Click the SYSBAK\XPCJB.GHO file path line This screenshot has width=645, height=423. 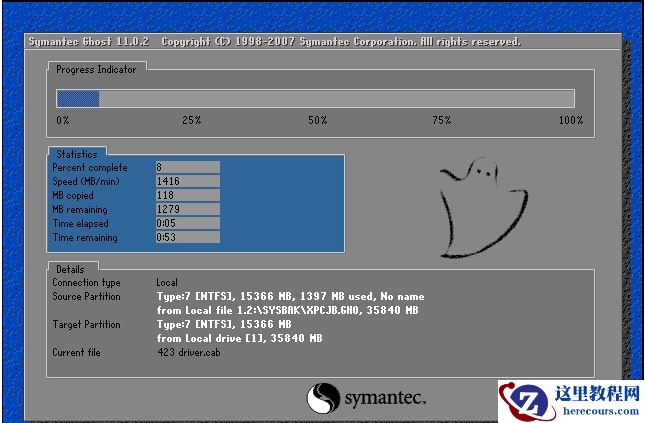coord(288,310)
